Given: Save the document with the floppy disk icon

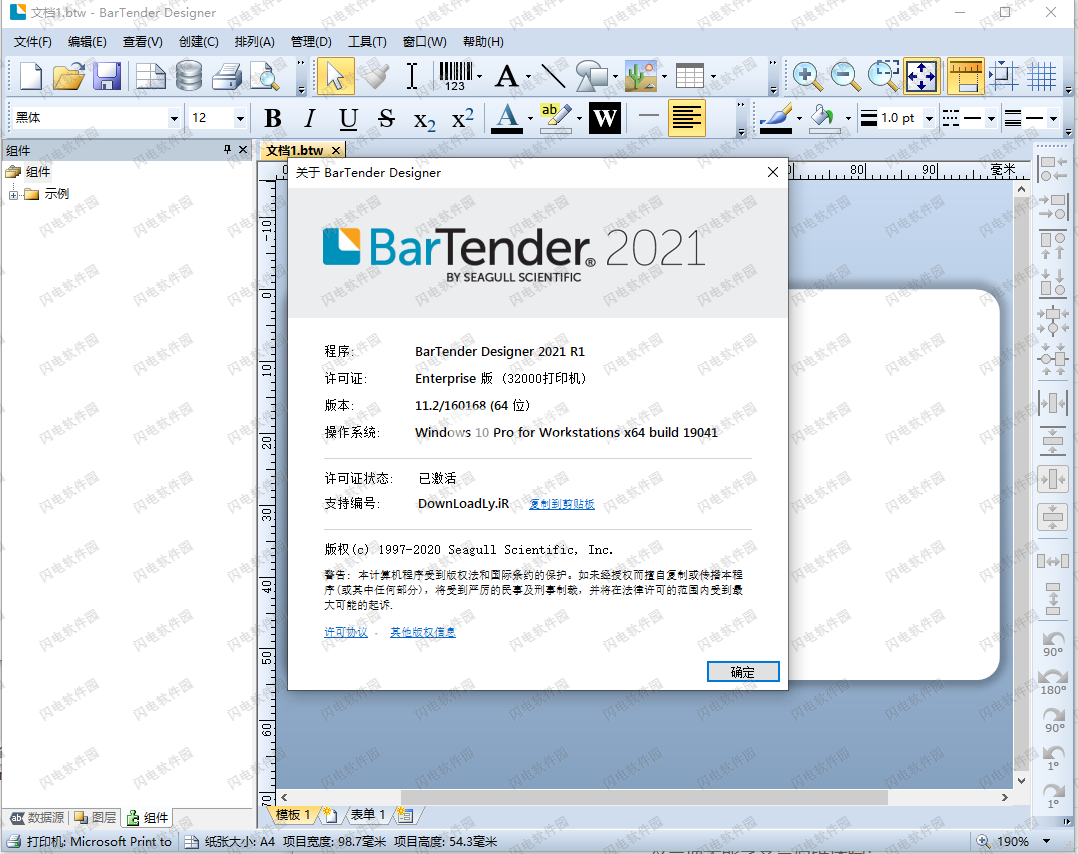Looking at the screenshot, I should (x=107, y=76).
